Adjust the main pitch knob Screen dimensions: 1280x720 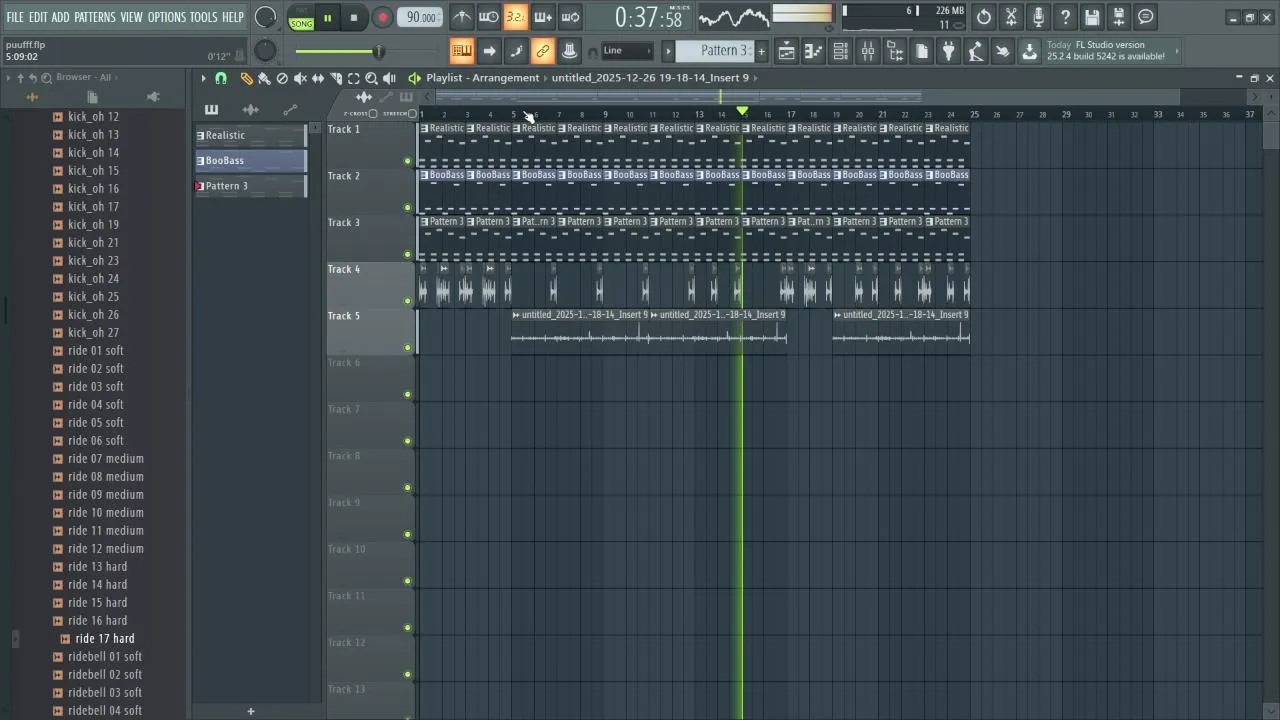tap(265, 51)
